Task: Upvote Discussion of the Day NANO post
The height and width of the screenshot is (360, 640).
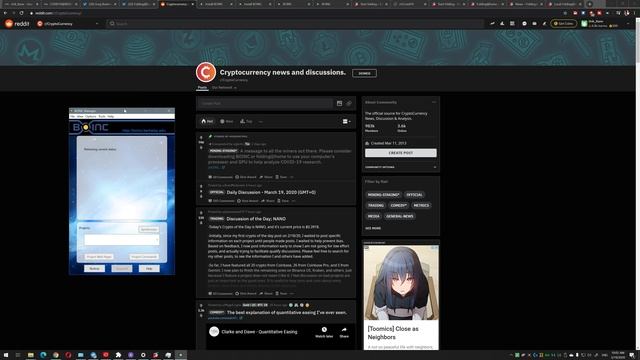Action: (201, 213)
